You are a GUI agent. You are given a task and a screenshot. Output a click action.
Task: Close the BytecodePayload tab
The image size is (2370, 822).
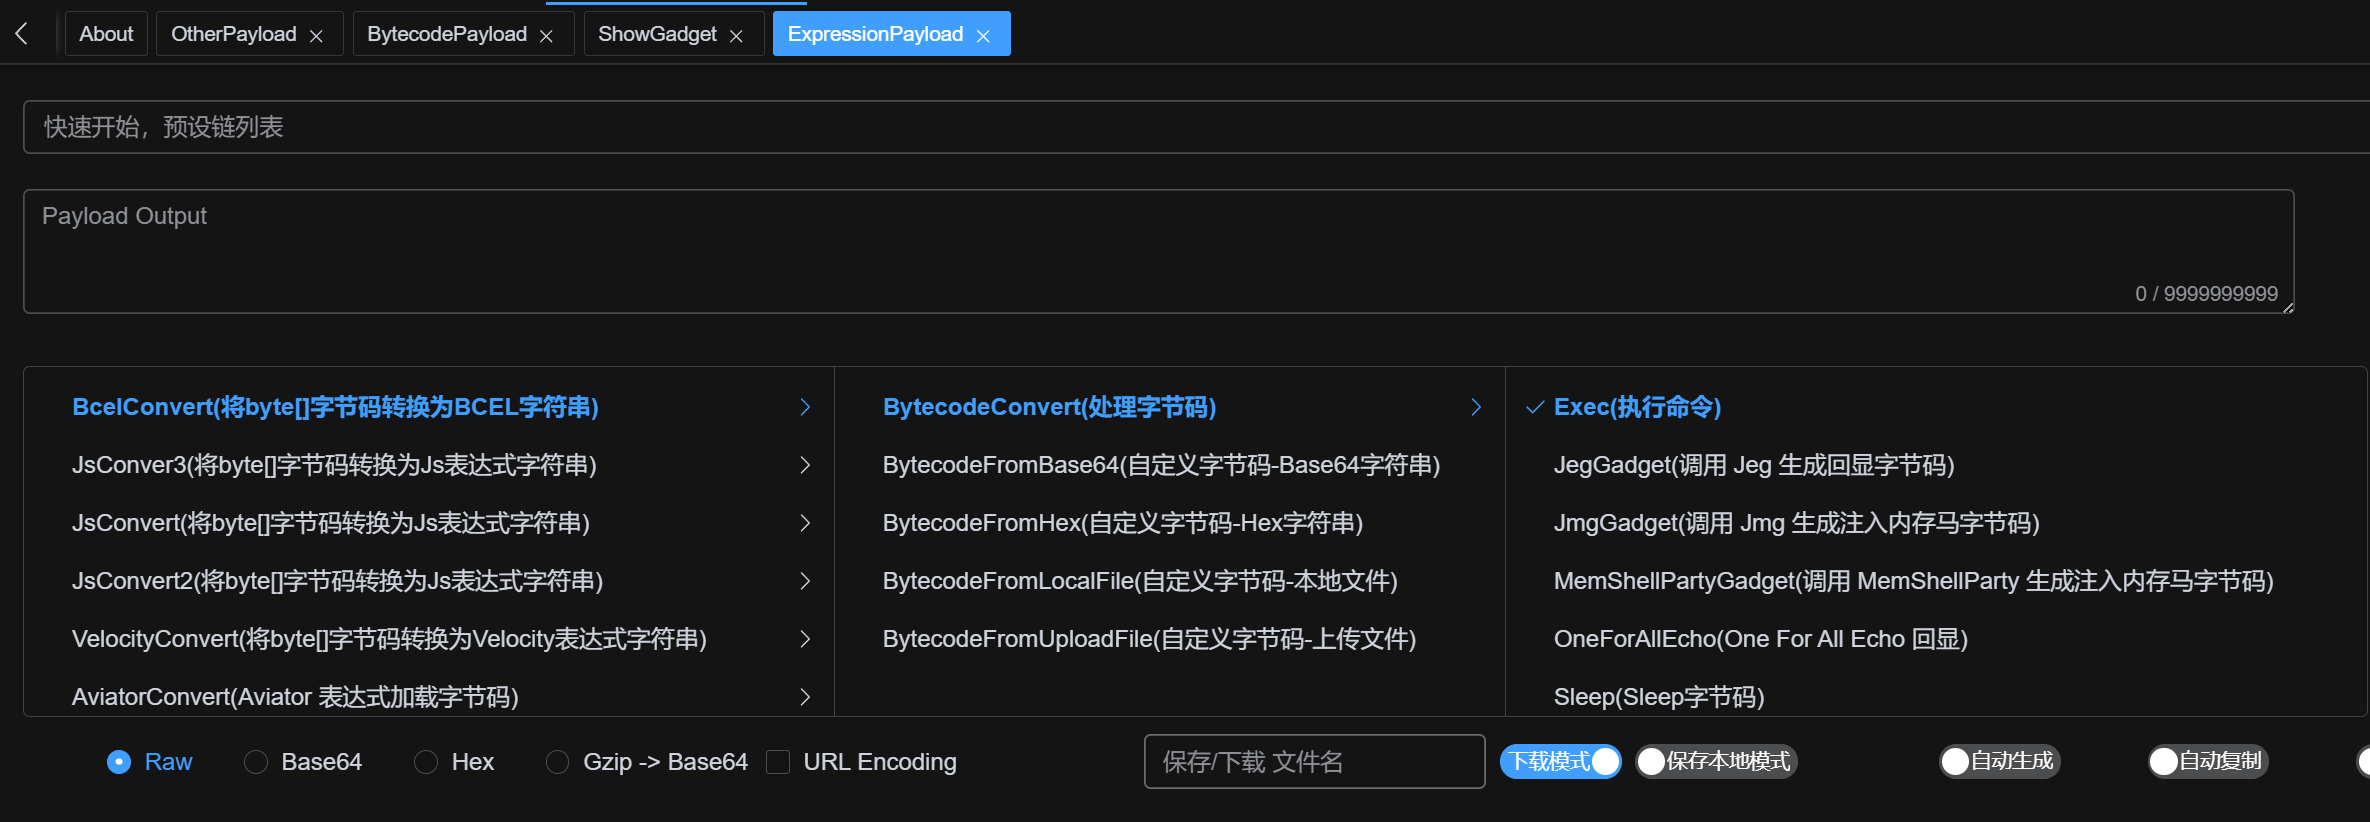546,36
